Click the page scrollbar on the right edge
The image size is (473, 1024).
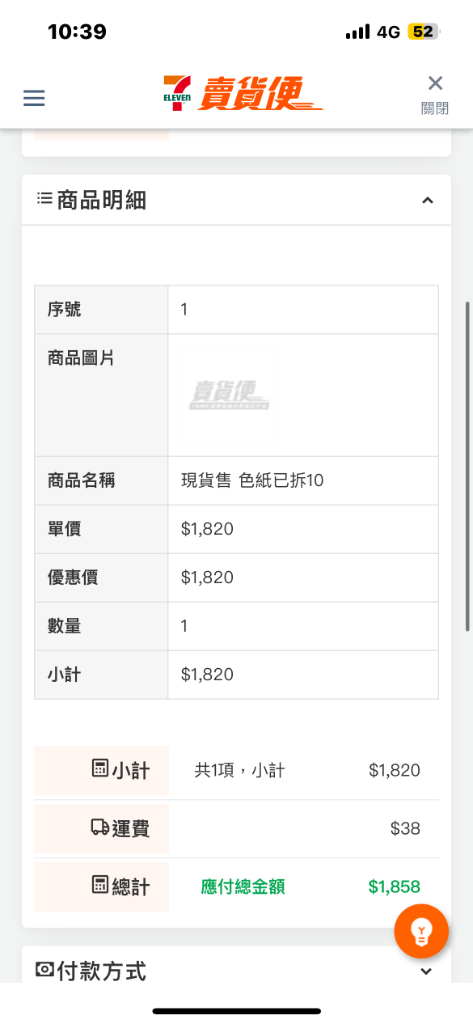coord(468,466)
